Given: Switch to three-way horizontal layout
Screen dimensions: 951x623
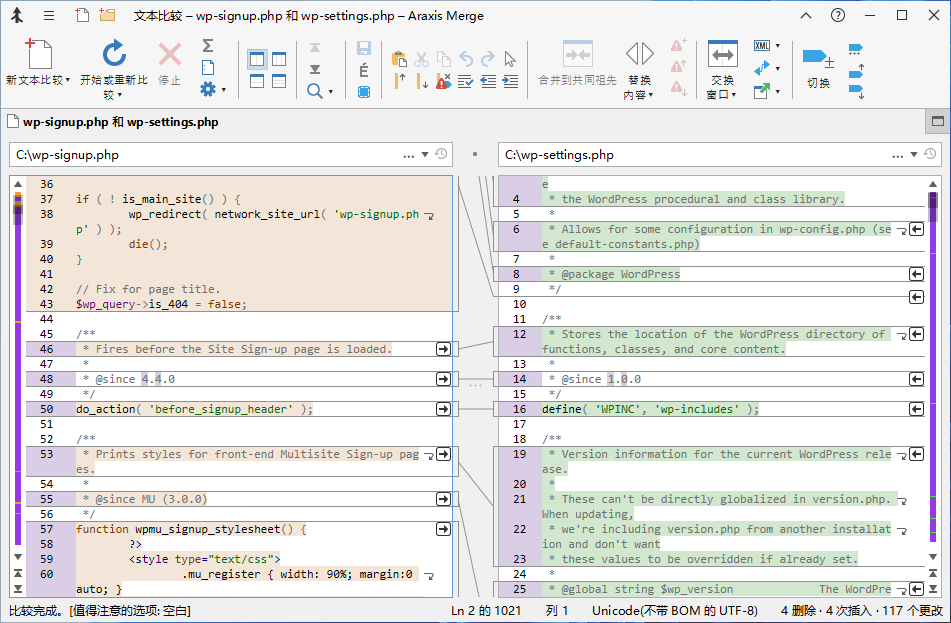Looking at the screenshot, I should [x=279, y=81].
